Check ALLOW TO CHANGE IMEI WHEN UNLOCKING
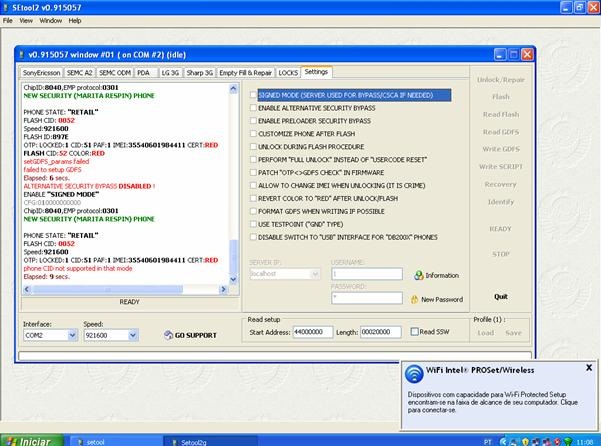Screen dimensions: 601x446 253,185
